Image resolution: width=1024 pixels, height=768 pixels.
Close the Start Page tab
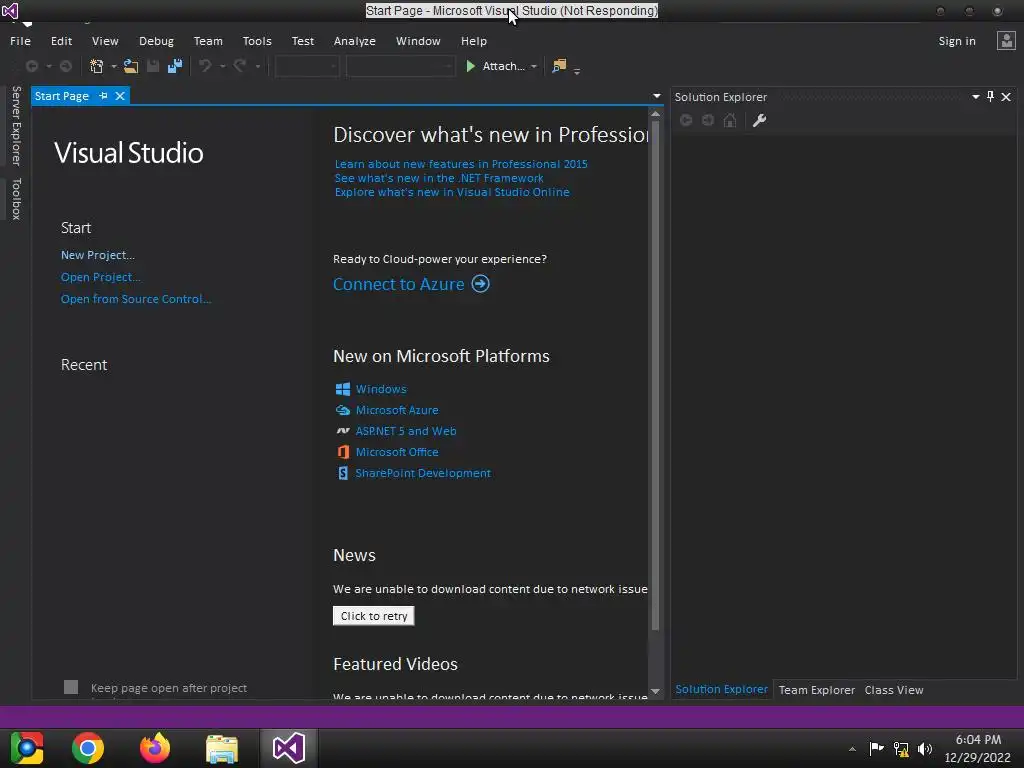pyautogui.click(x=120, y=96)
